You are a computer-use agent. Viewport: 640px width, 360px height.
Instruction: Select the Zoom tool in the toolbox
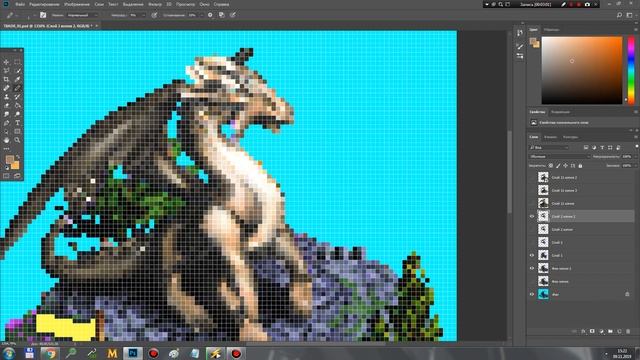(17, 140)
